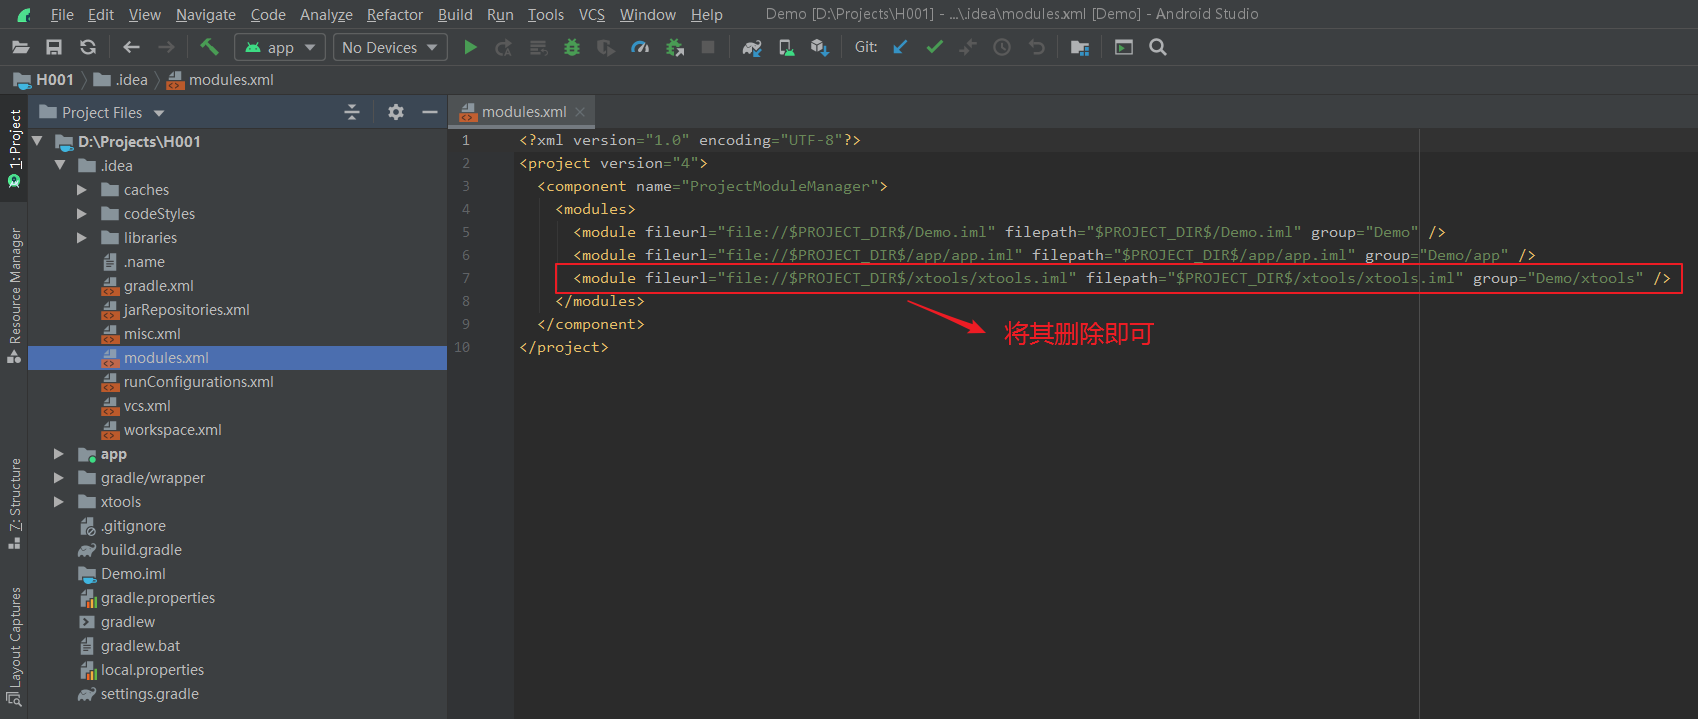Click the Git Update Project arrow
1698x719 pixels.
[x=900, y=47]
